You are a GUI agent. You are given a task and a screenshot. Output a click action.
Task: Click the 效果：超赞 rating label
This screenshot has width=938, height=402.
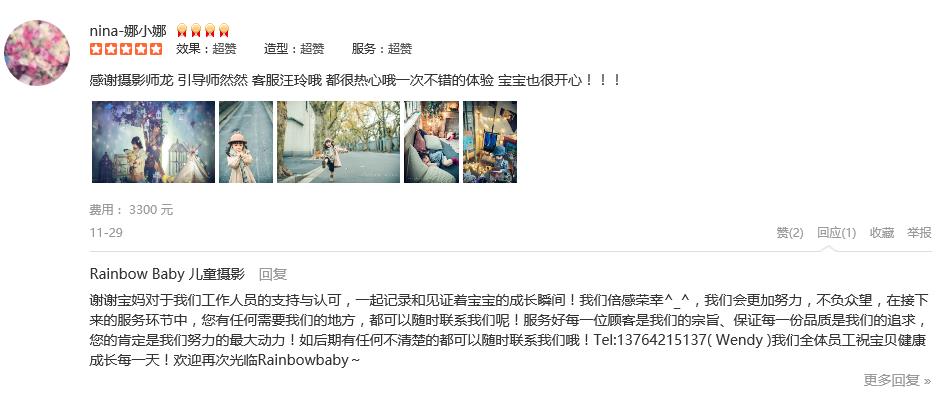206,49
